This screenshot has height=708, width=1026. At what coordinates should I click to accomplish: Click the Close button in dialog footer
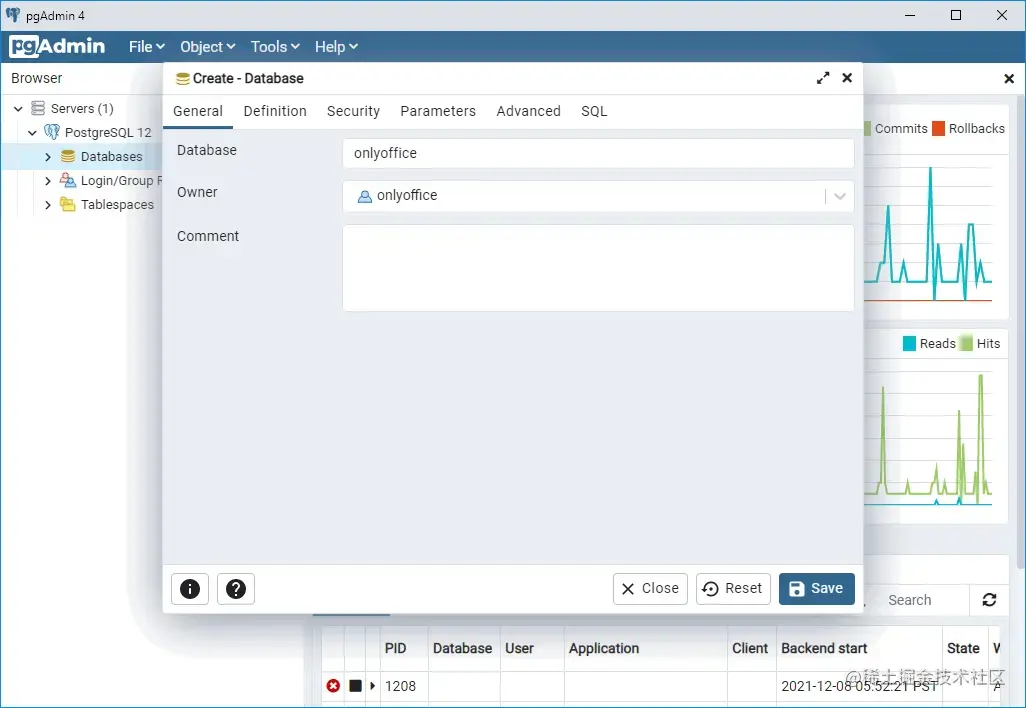point(650,589)
